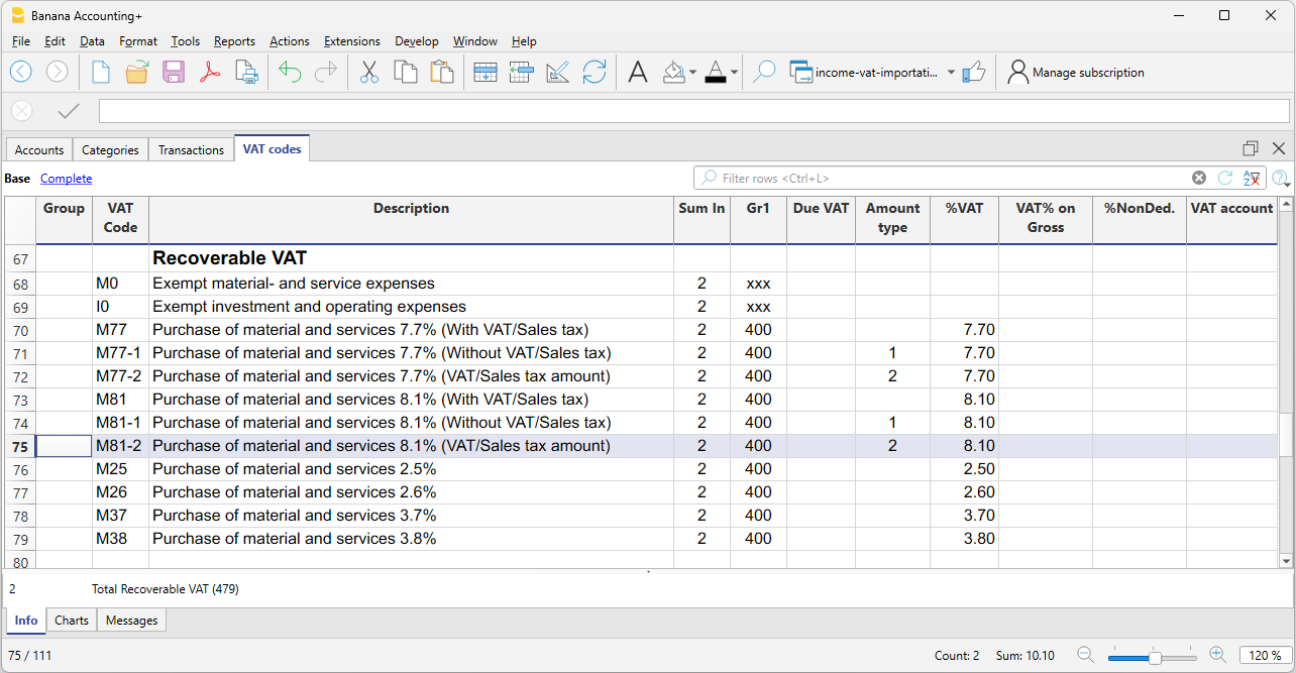Click the insert rows toolbar icon
The height and width of the screenshot is (673, 1296).
pyautogui.click(x=485, y=72)
